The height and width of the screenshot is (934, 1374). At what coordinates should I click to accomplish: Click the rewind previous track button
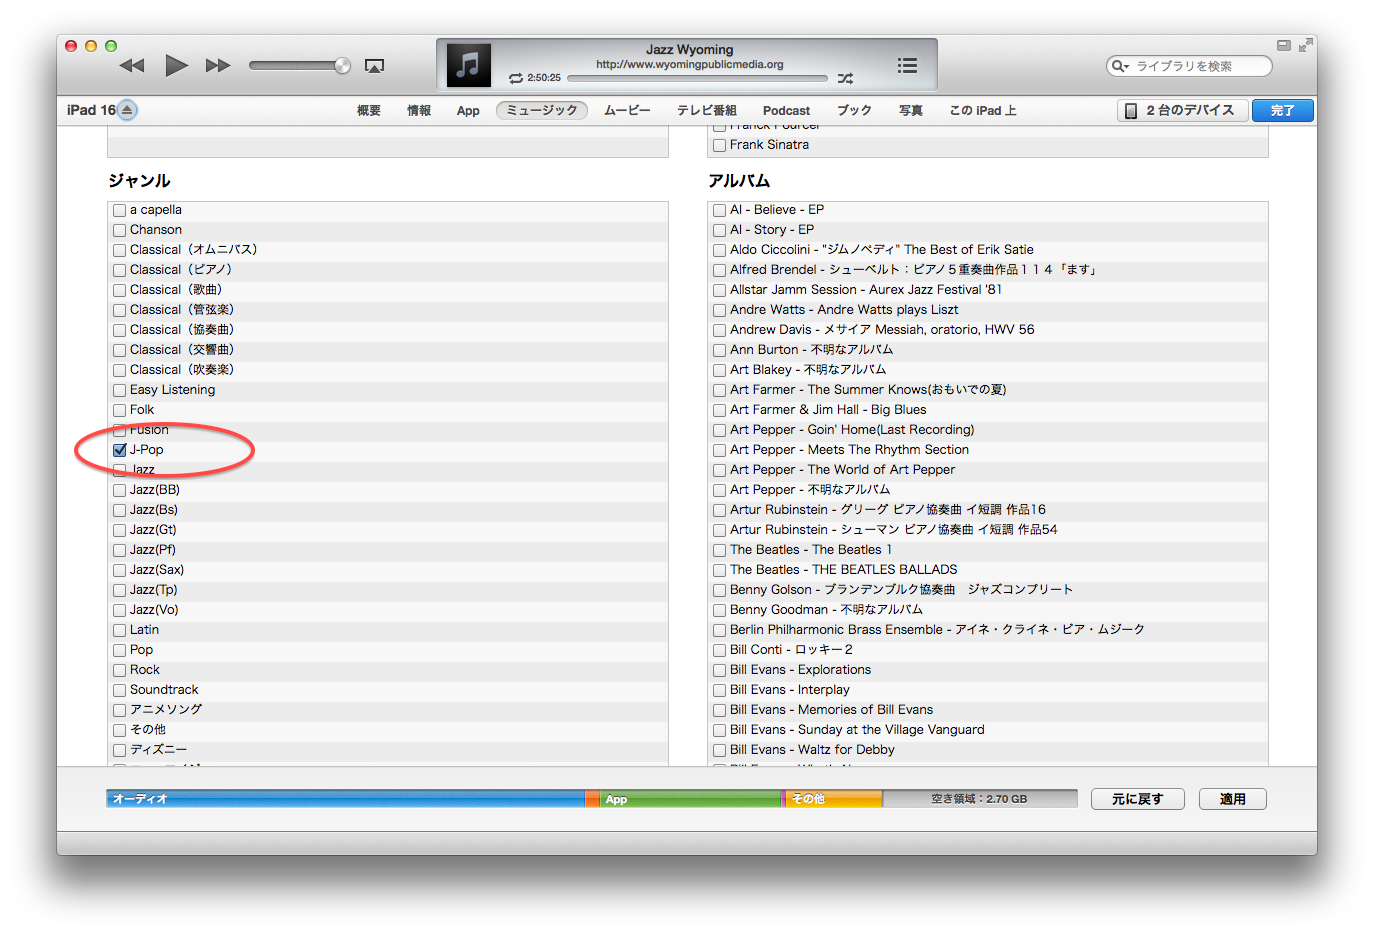(132, 66)
